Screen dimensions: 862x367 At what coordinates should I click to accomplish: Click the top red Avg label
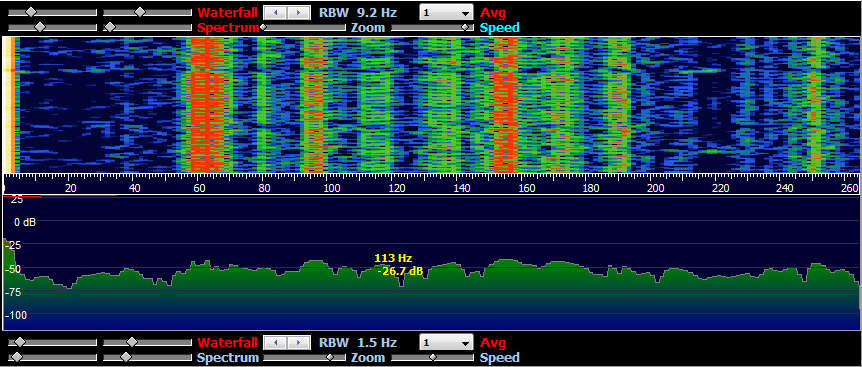click(x=493, y=12)
